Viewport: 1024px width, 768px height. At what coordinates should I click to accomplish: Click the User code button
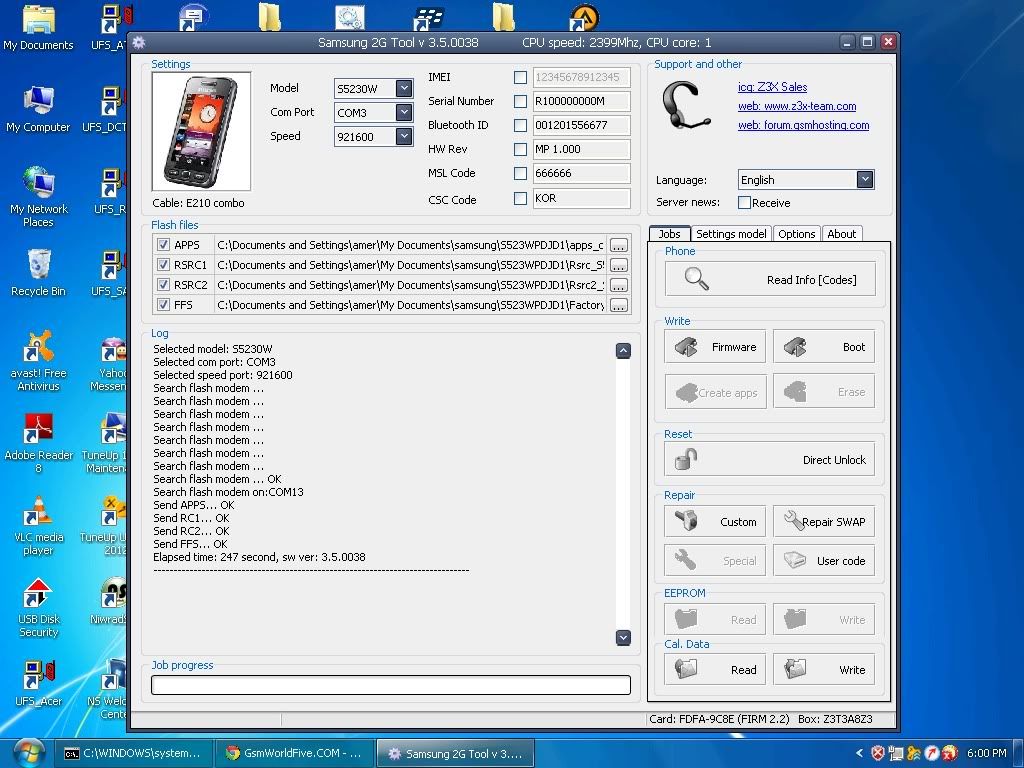coord(824,560)
